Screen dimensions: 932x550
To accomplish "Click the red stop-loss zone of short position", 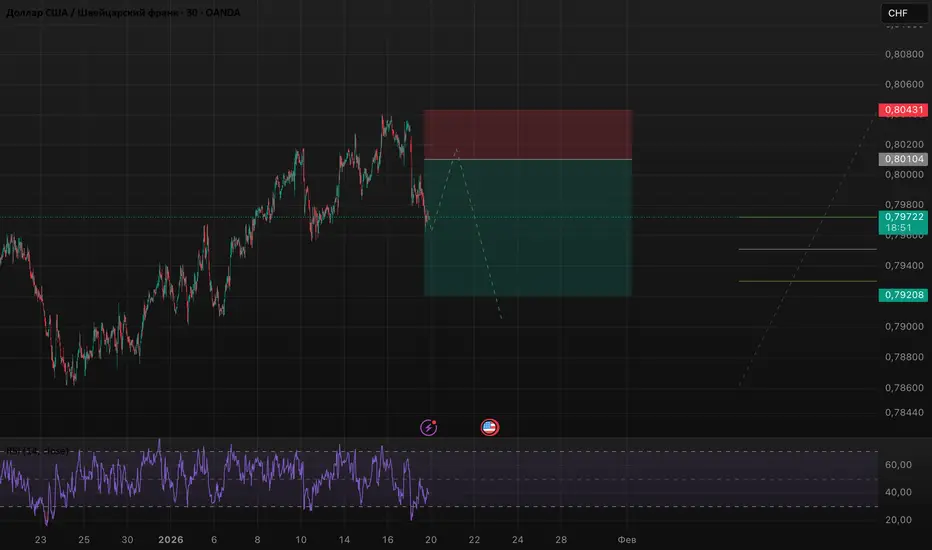I will (x=528, y=134).
